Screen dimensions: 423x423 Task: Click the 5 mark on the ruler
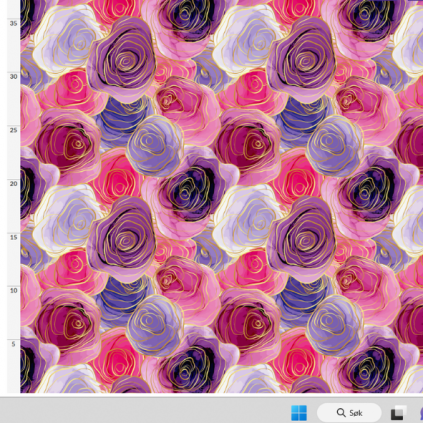13,344
